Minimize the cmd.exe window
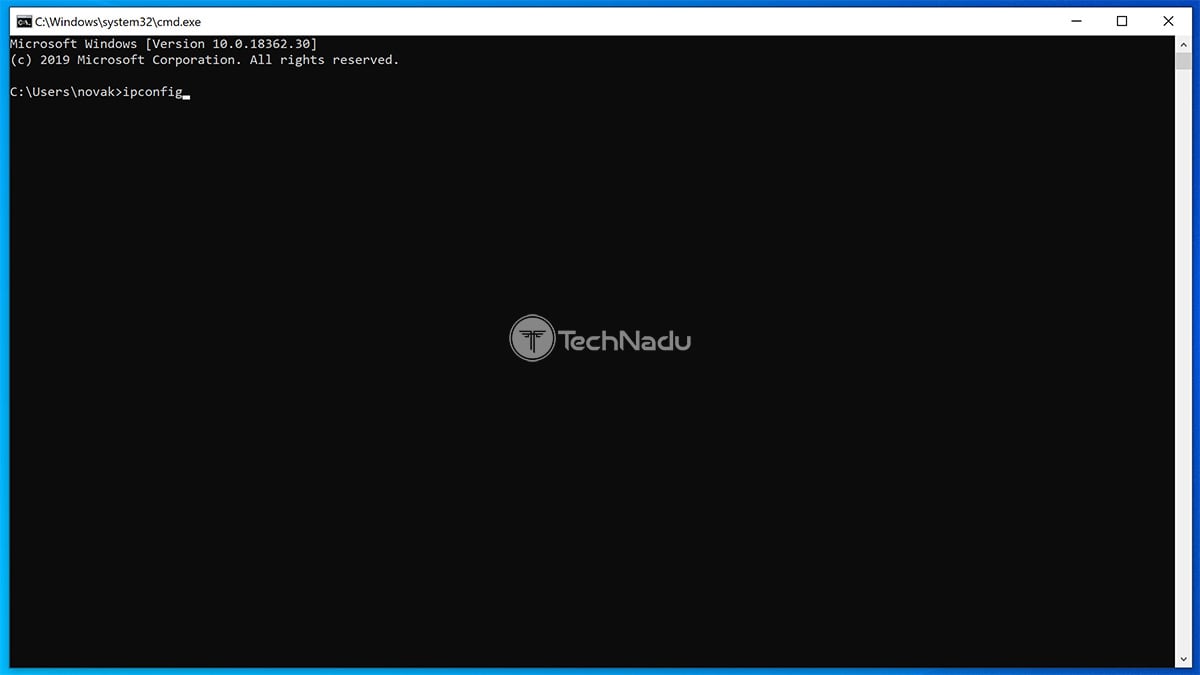Viewport: 1200px width, 675px height. point(1076,21)
